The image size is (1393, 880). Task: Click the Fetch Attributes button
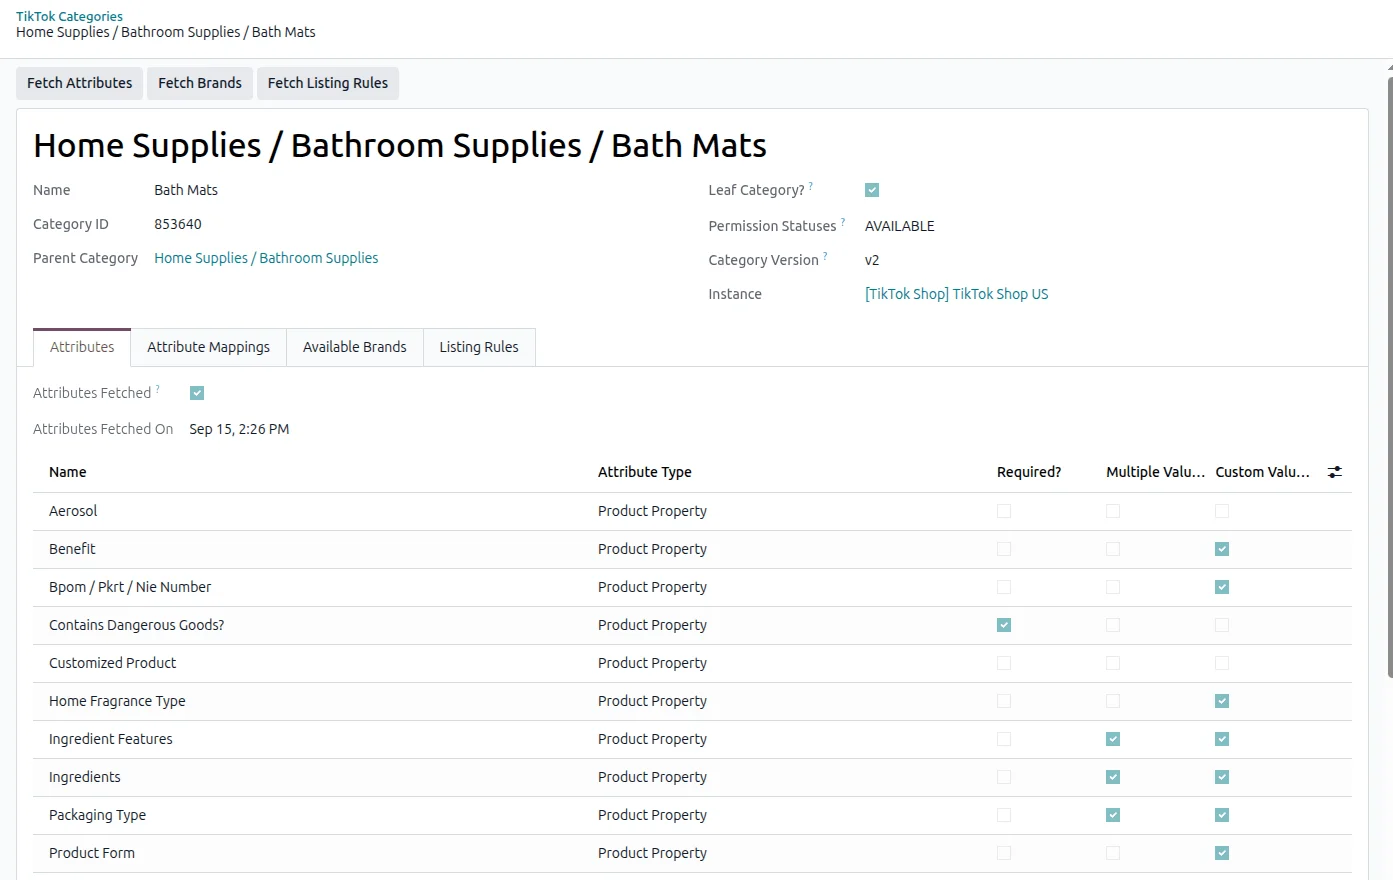click(80, 83)
